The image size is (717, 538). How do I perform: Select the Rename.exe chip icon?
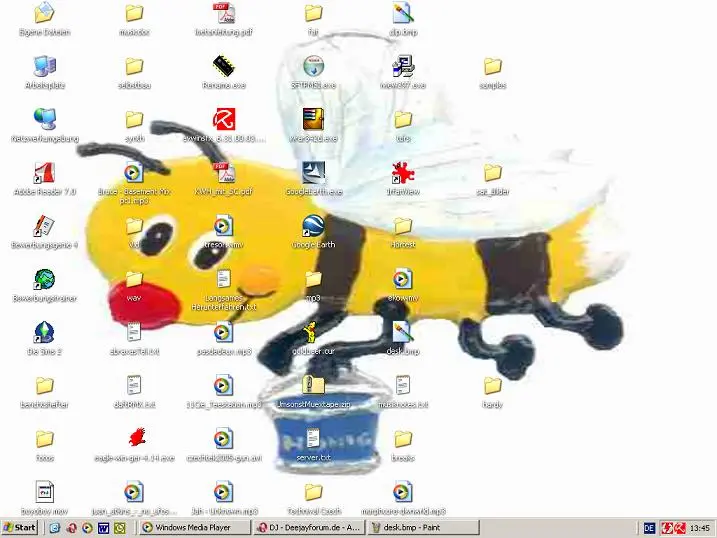223,67
